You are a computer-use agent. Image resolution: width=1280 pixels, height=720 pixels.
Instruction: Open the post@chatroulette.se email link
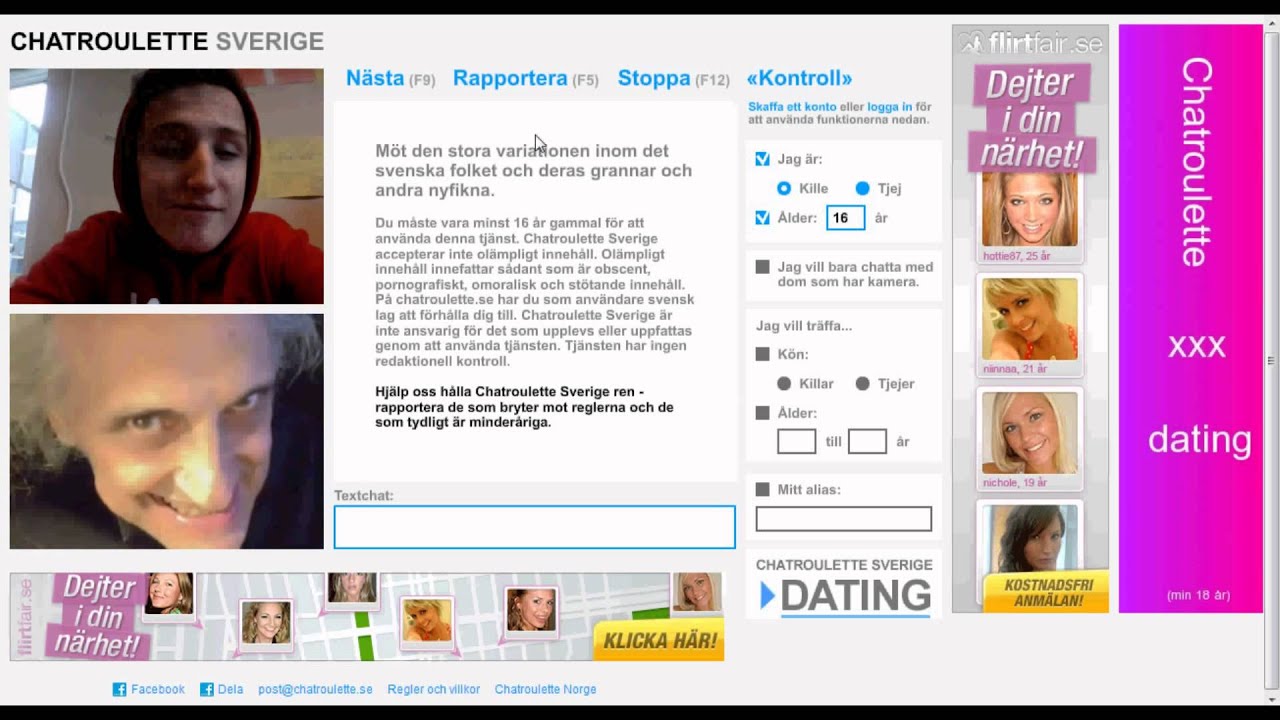click(x=315, y=689)
